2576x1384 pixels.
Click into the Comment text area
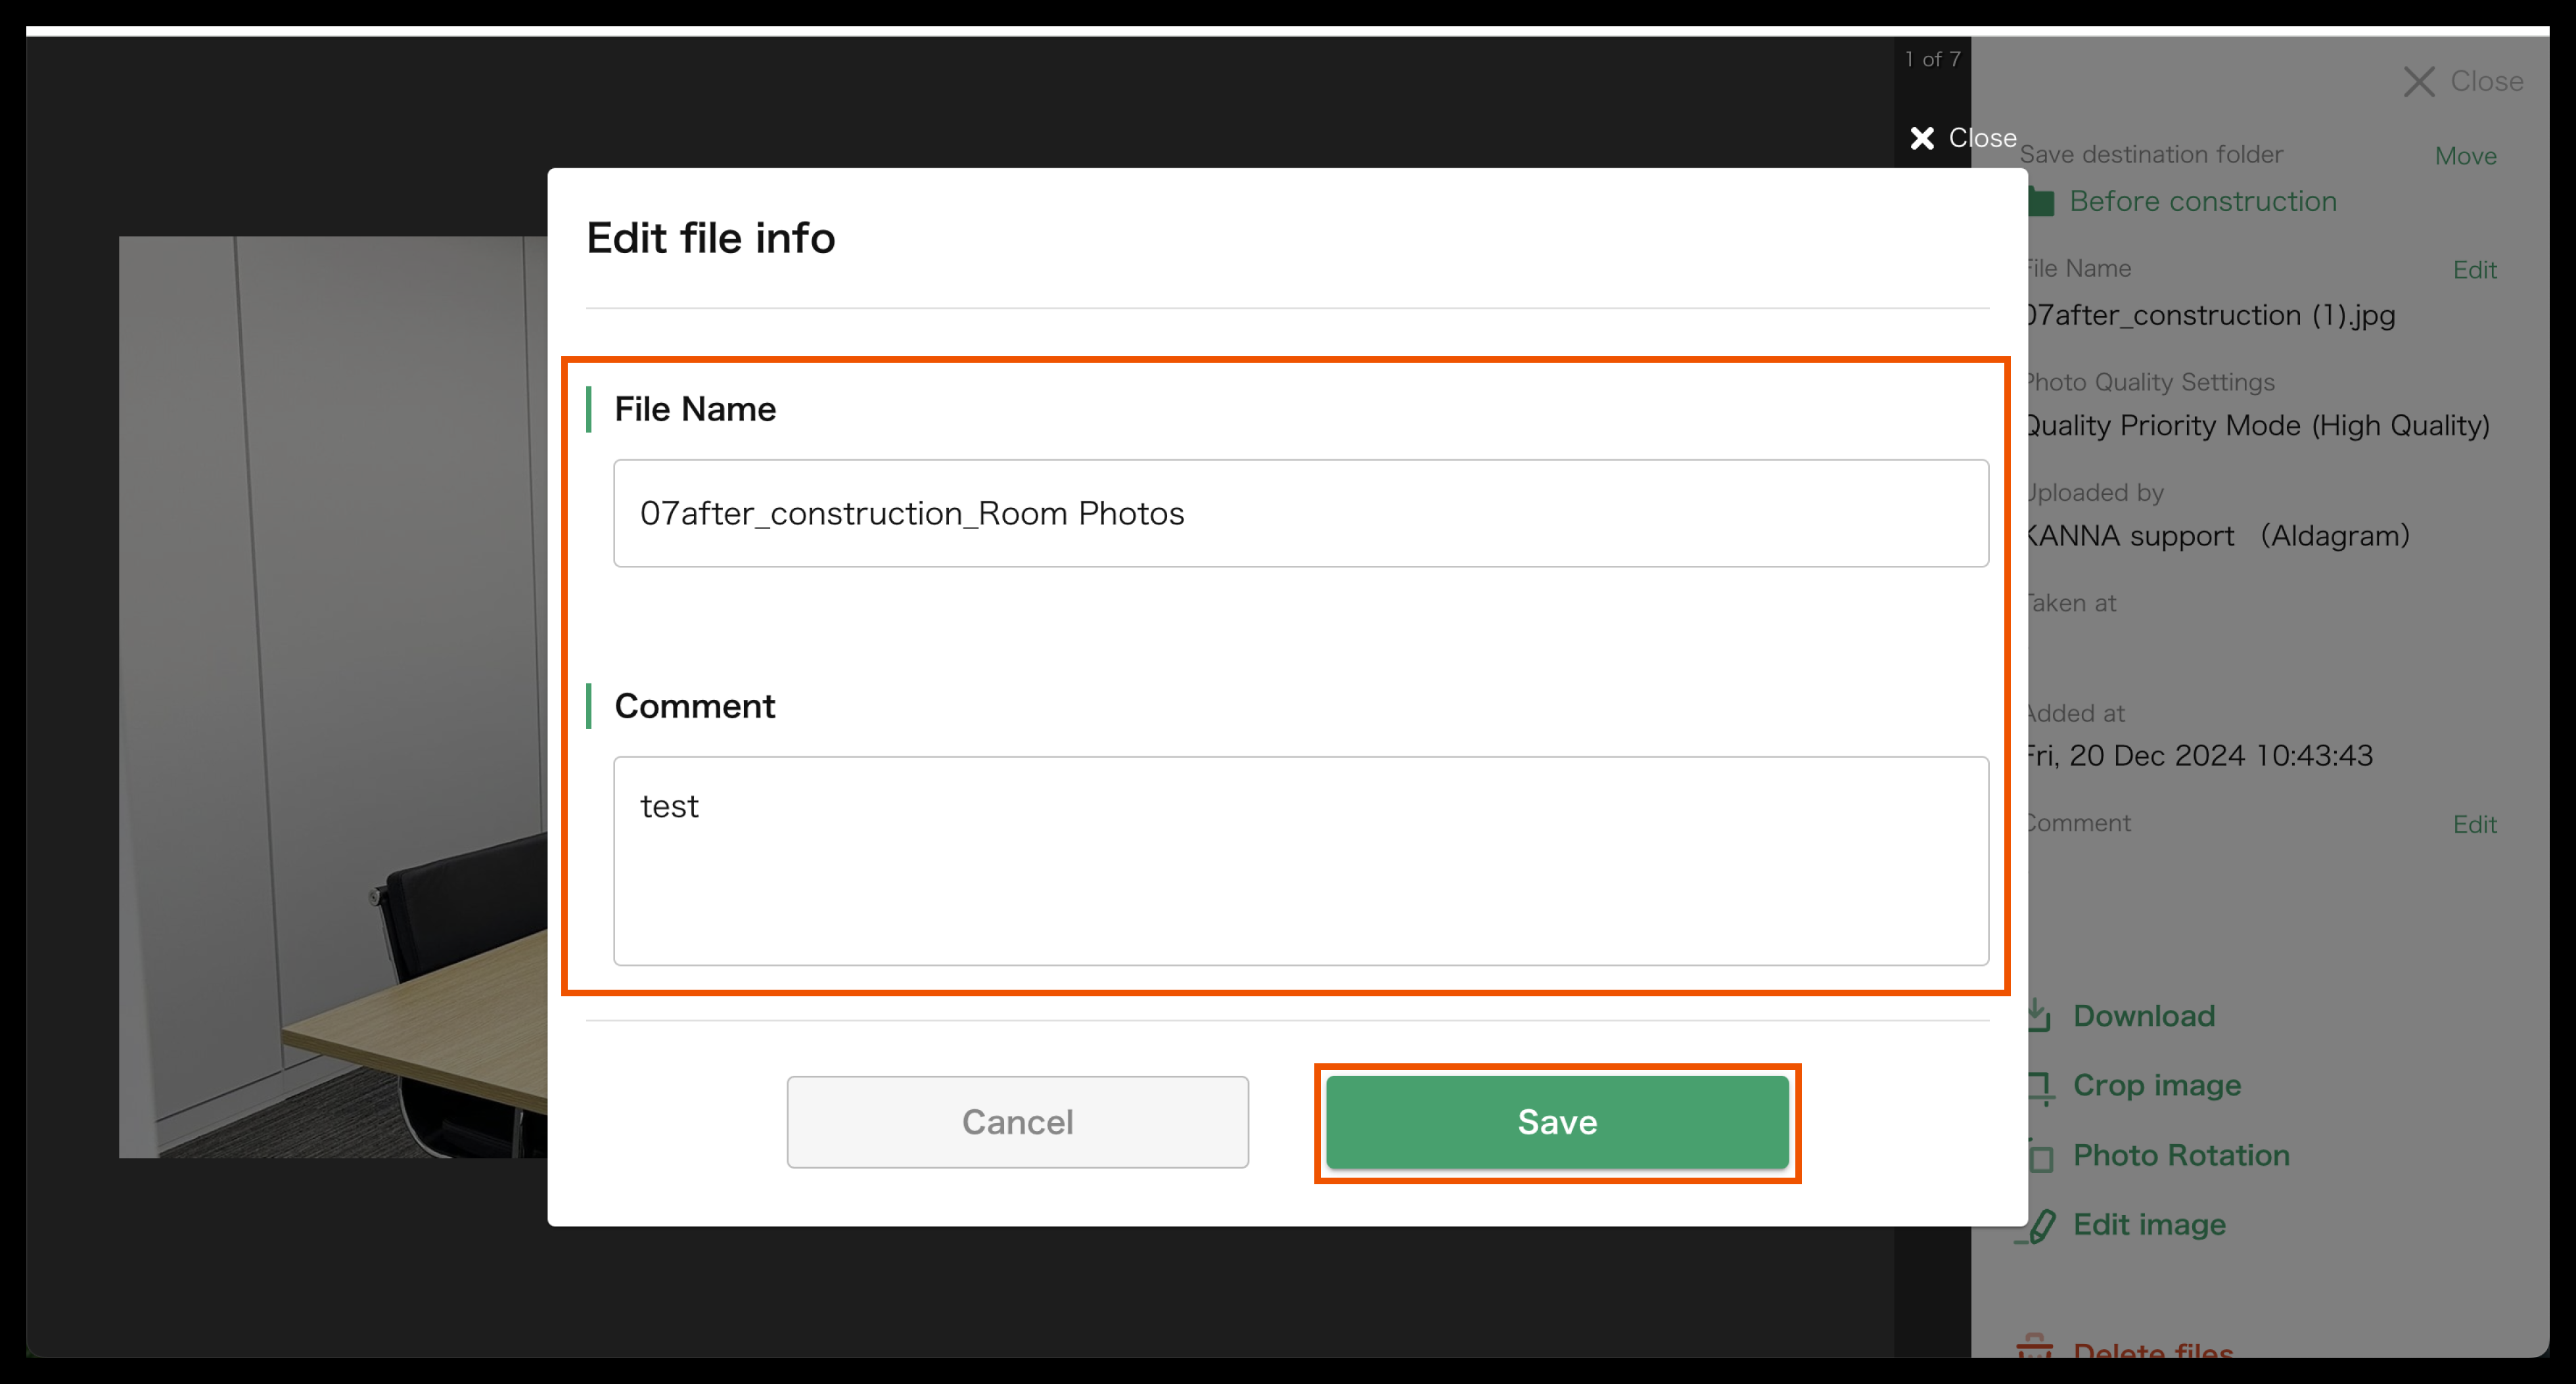(1300, 860)
